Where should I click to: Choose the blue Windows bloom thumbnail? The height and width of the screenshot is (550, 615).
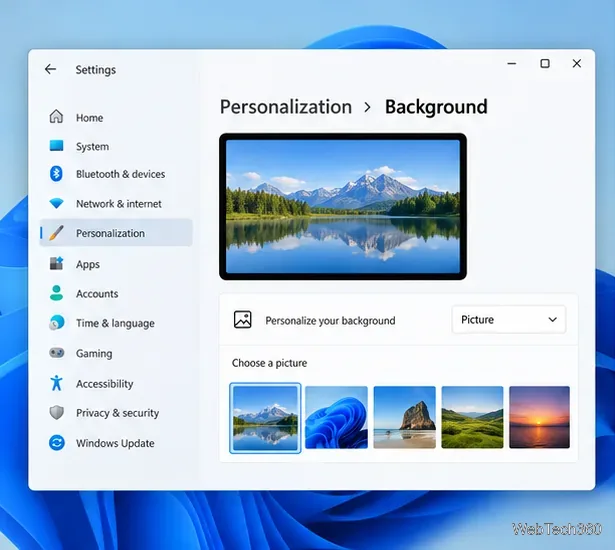[x=336, y=417]
